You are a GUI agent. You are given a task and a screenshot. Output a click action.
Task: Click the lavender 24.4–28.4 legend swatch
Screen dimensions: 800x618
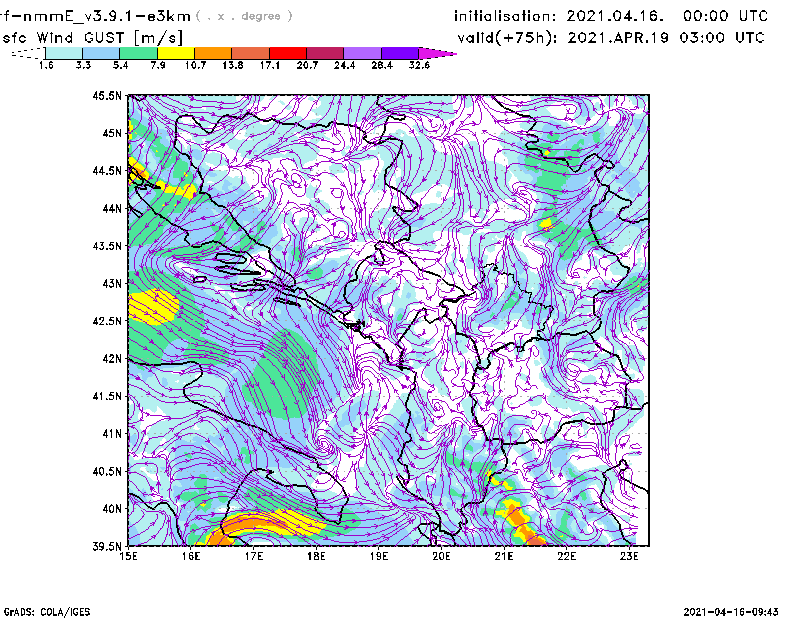pos(362,53)
